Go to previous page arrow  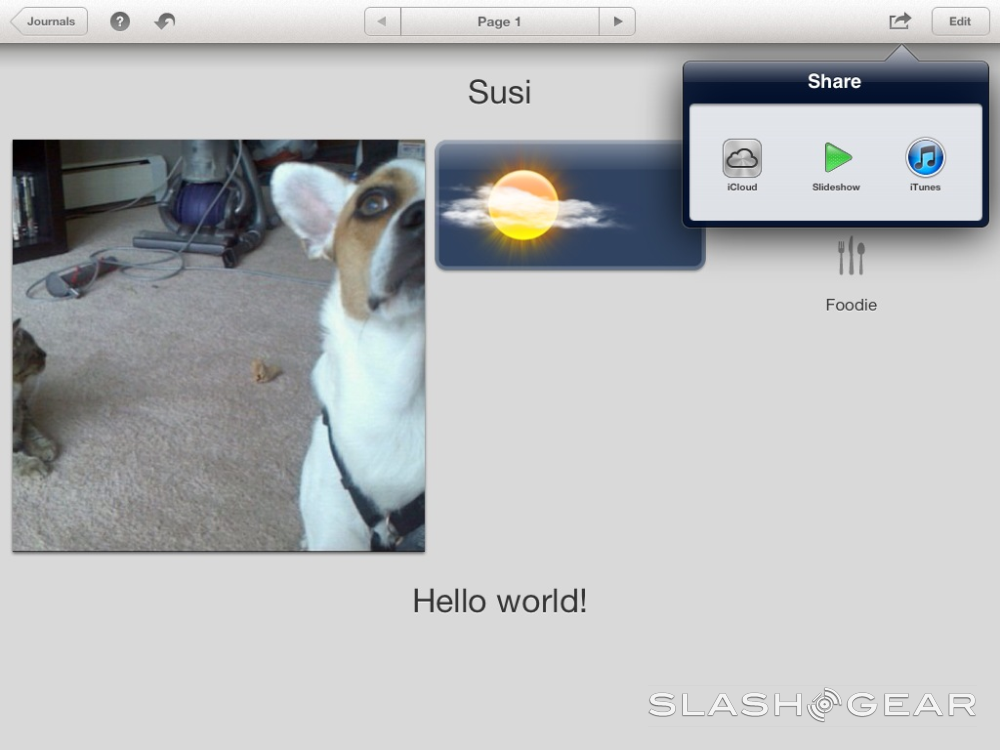pyautogui.click(x=382, y=22)
